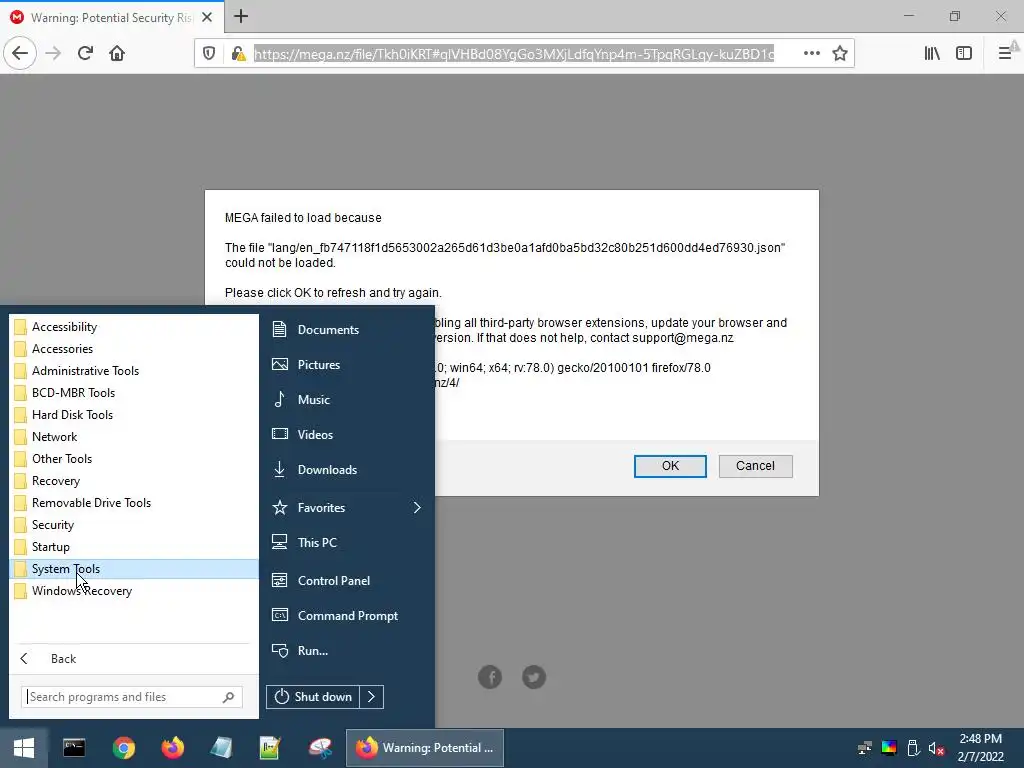Open the Run... dialog
The image size is (1024, 768).
click(x=347, y=650)
